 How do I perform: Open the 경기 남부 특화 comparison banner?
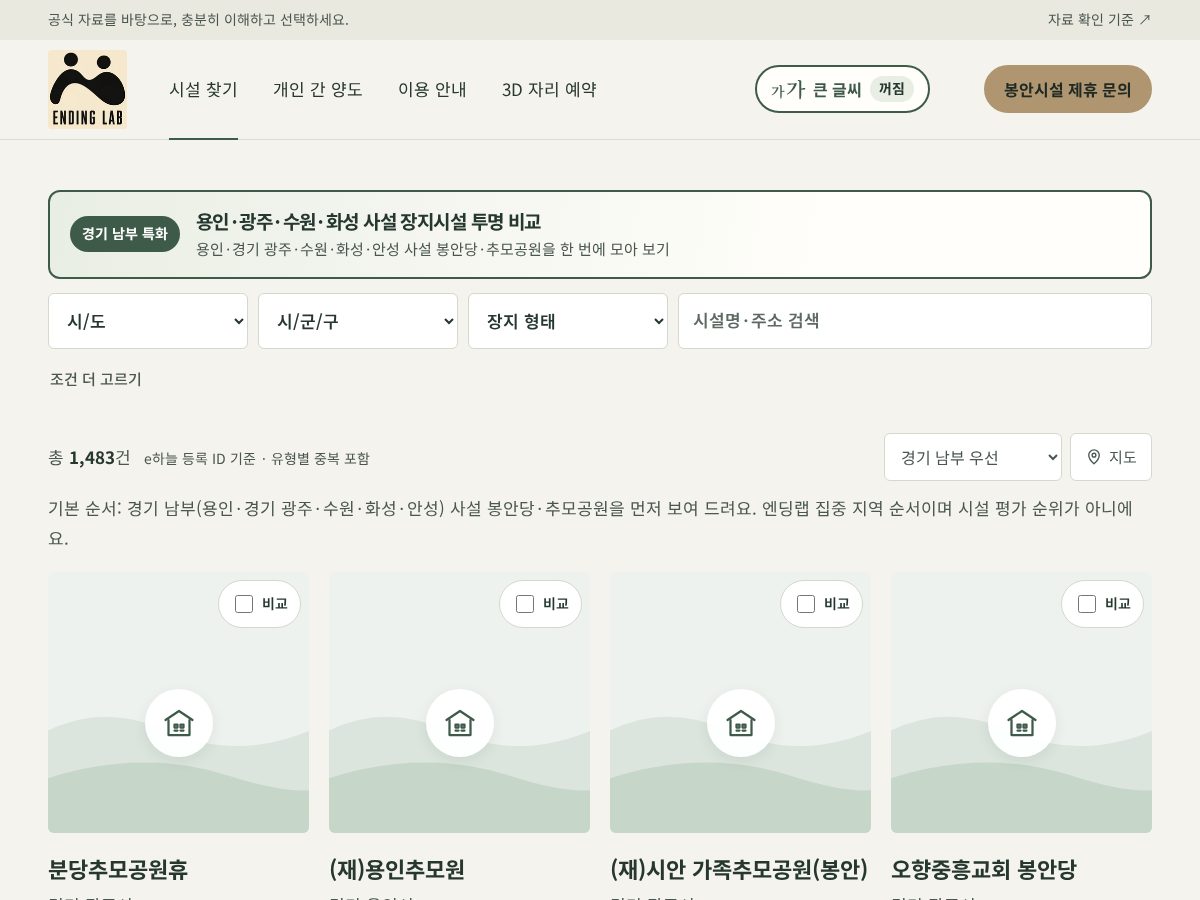[x=600, y=234]
